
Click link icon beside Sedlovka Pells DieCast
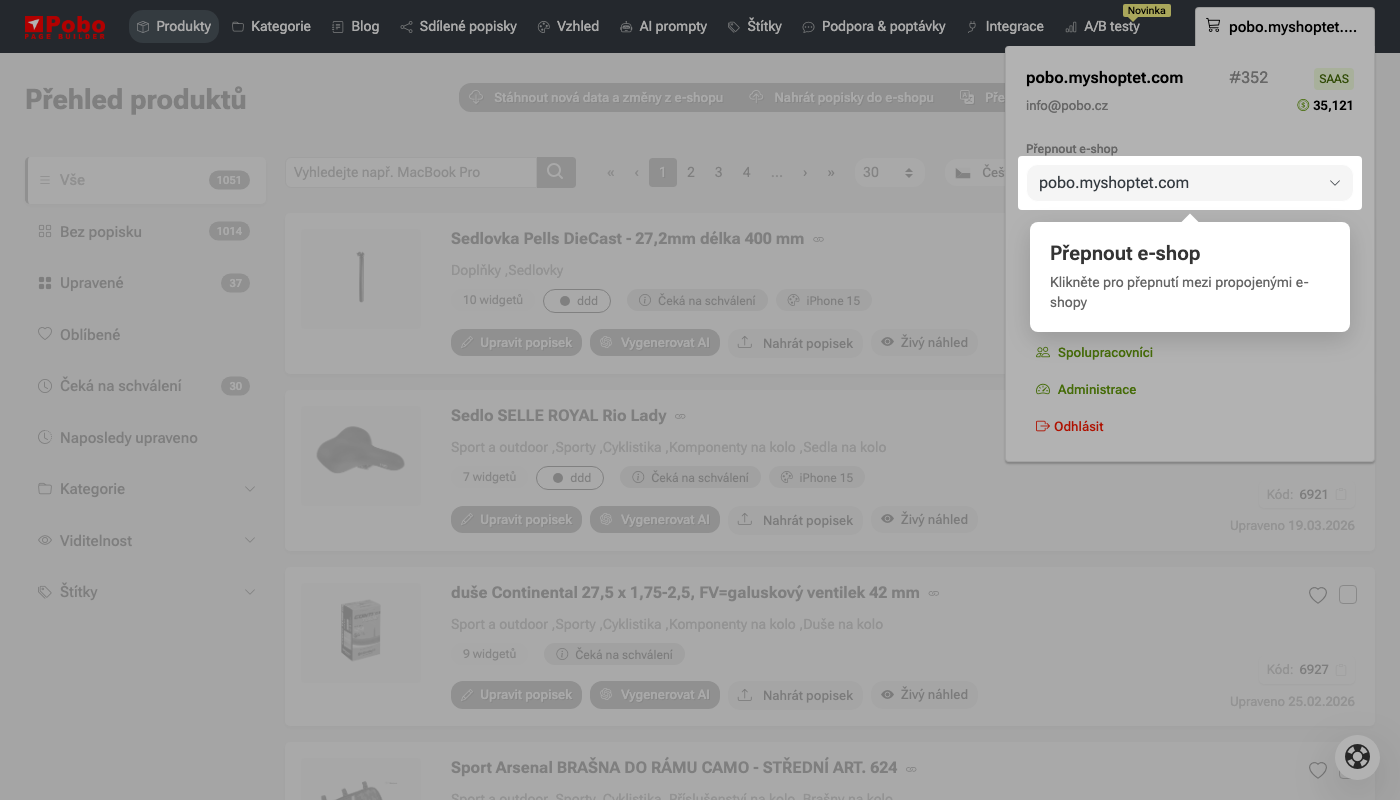tap(818, 240)
